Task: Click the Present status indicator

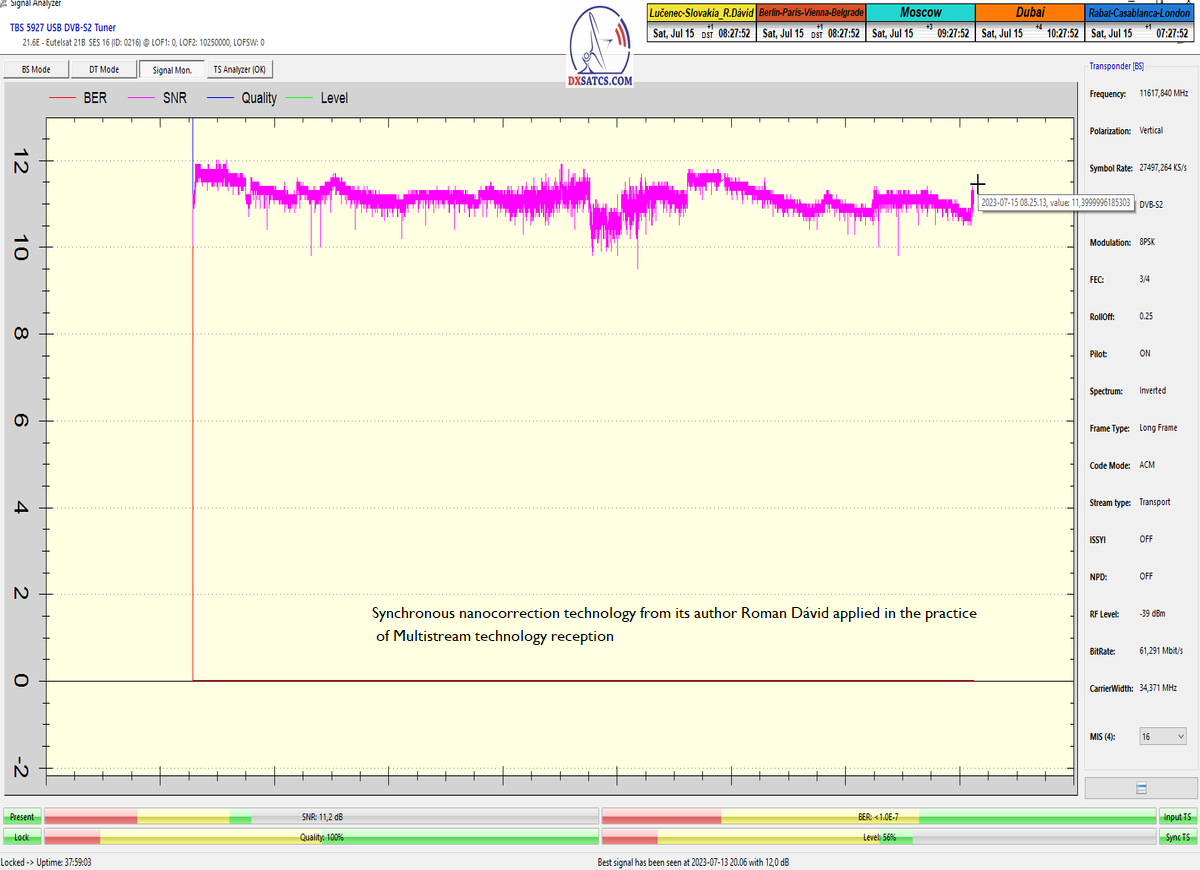Action: pyautogui.click(x=22, y=817)
